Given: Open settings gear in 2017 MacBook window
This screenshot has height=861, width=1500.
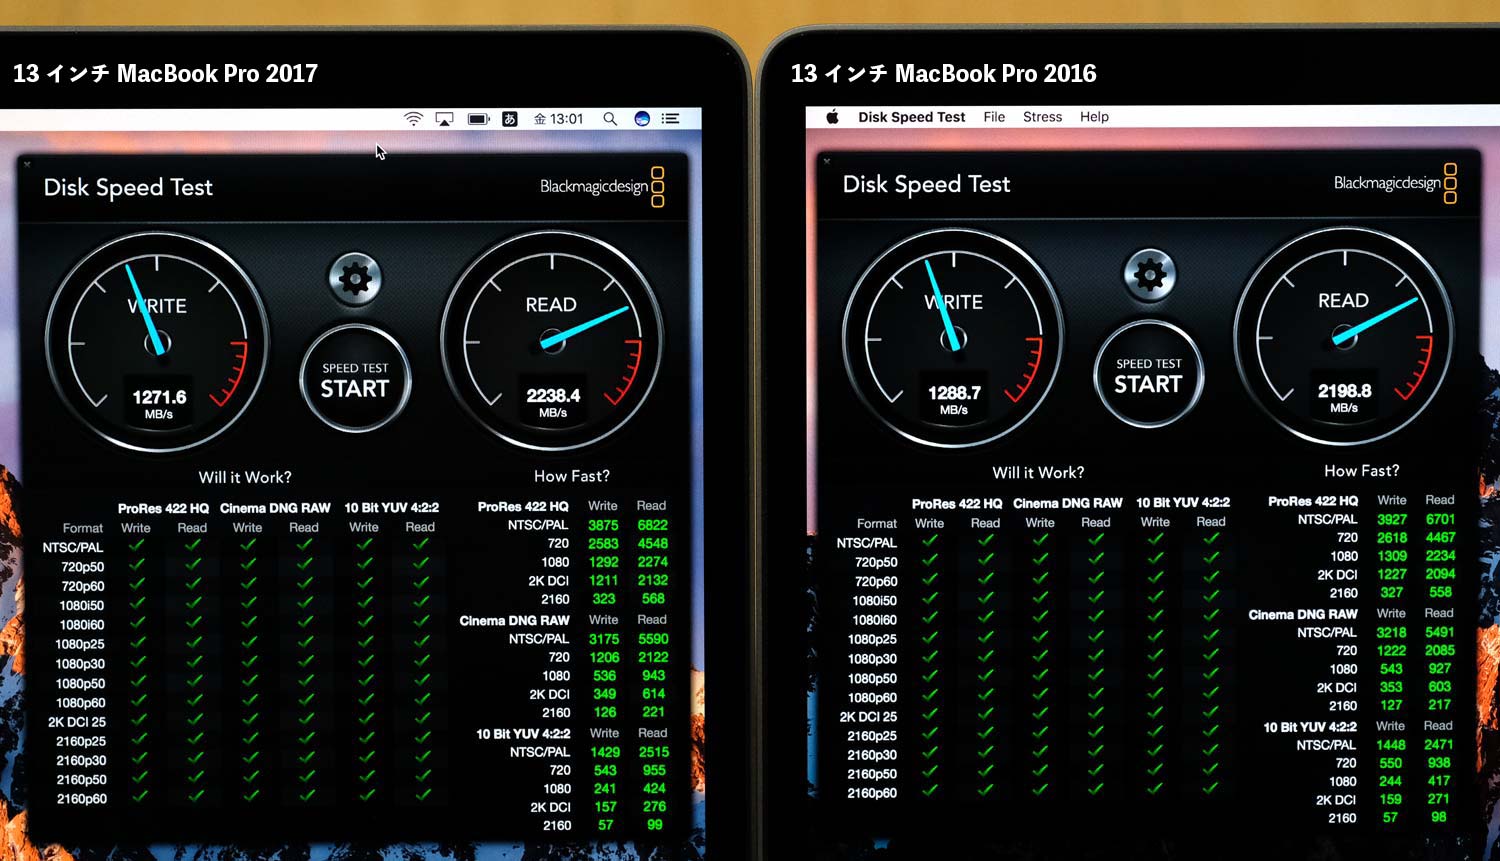Looking at the screenshot, I should coord(355,278).
